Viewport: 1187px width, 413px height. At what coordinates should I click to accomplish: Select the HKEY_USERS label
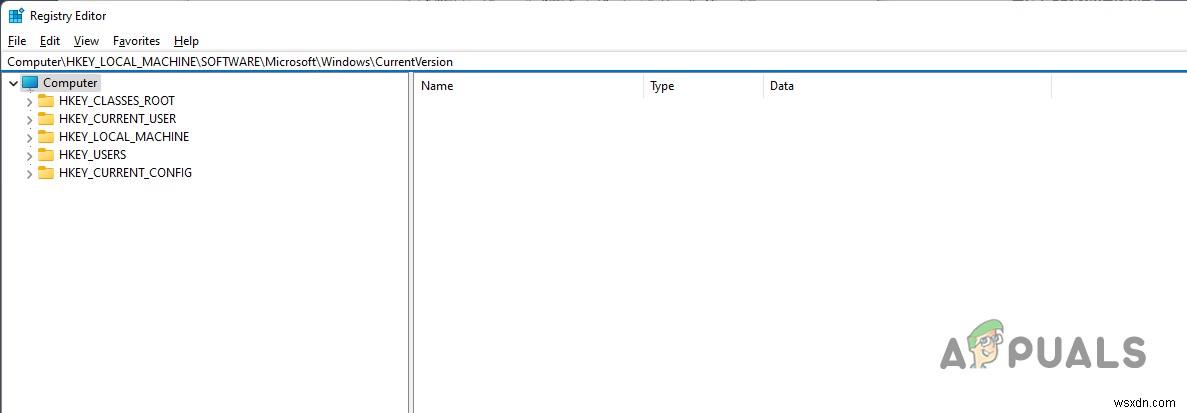point(92,154)
